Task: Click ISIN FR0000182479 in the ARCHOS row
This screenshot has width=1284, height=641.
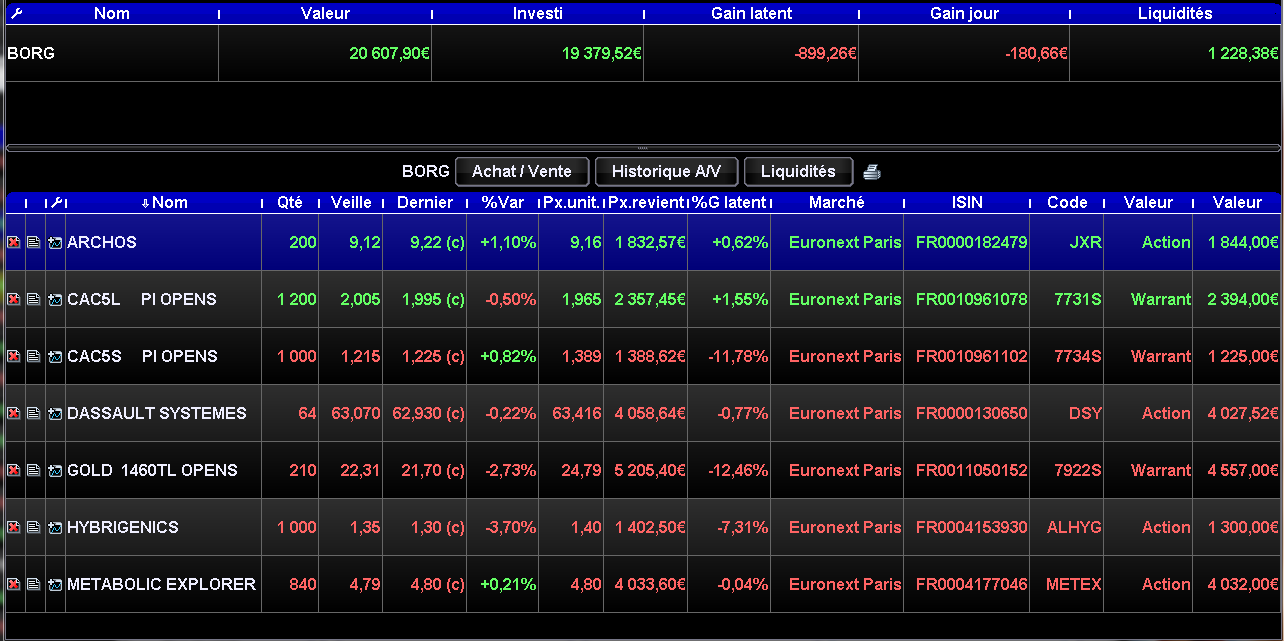Action: click(x=971, y=242)
